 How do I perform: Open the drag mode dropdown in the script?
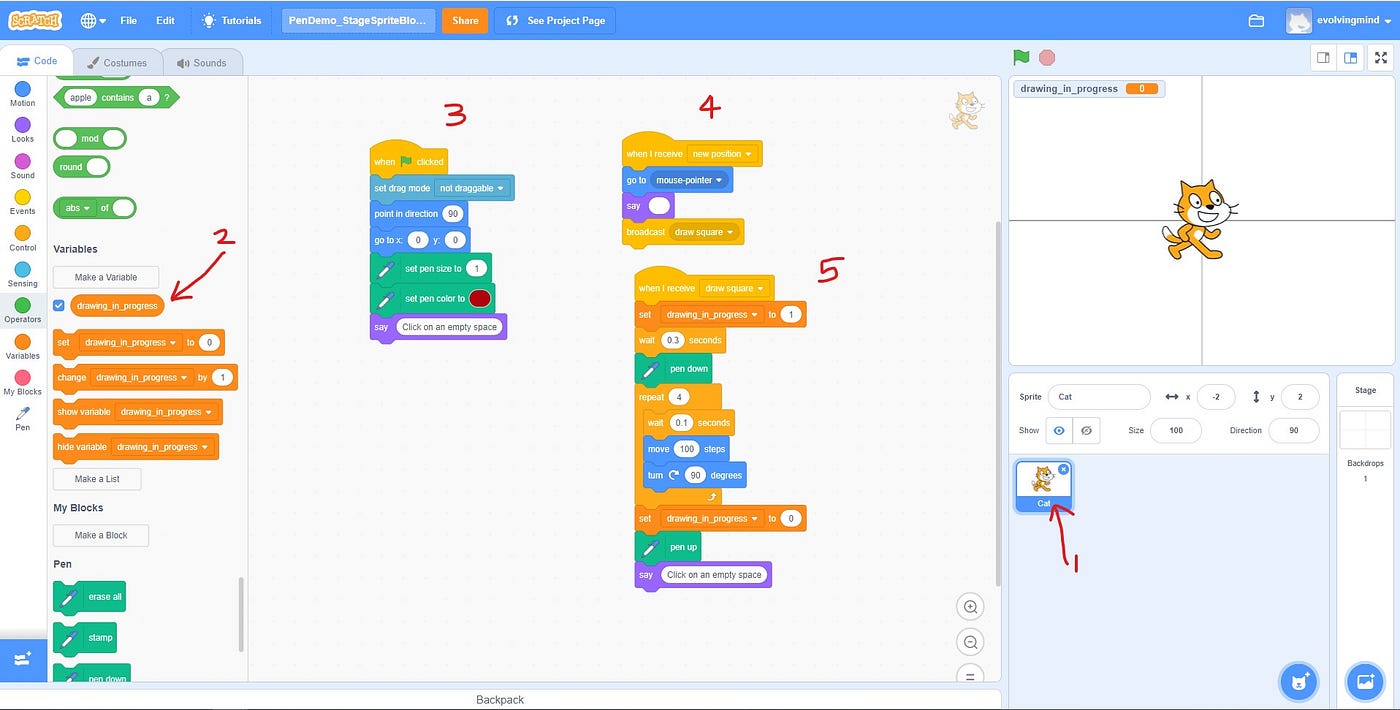473,188
